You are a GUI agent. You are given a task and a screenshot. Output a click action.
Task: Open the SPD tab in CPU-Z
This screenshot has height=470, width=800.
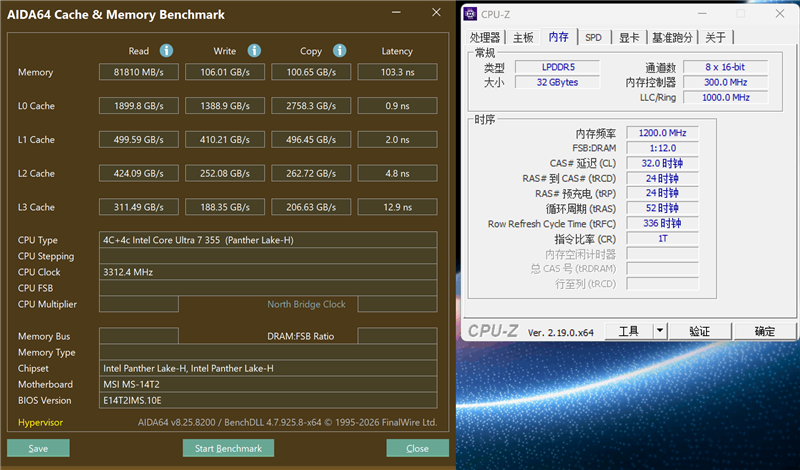tap(593, 37)
